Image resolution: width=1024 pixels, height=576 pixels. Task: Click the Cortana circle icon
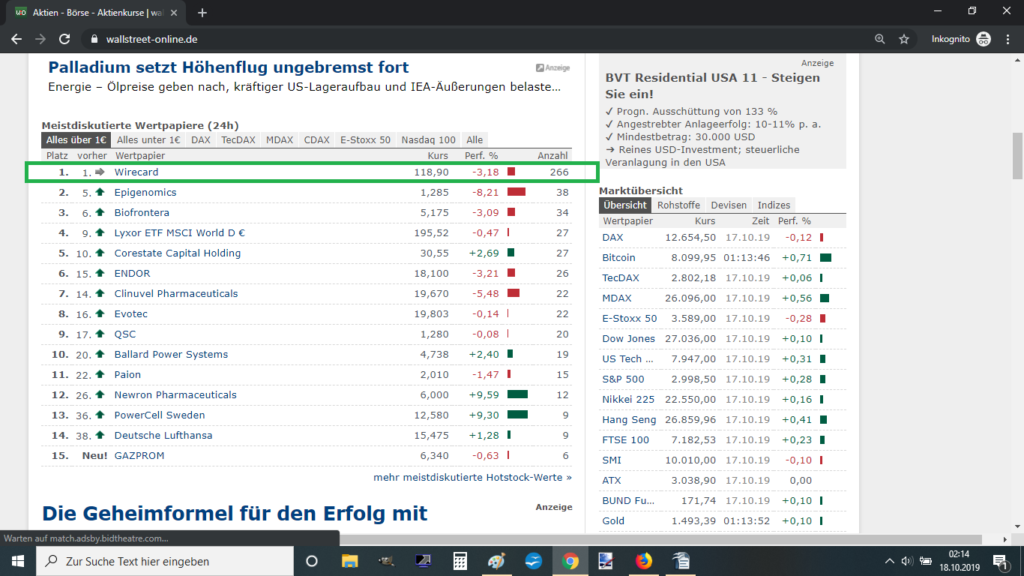[x=312, y=561]
